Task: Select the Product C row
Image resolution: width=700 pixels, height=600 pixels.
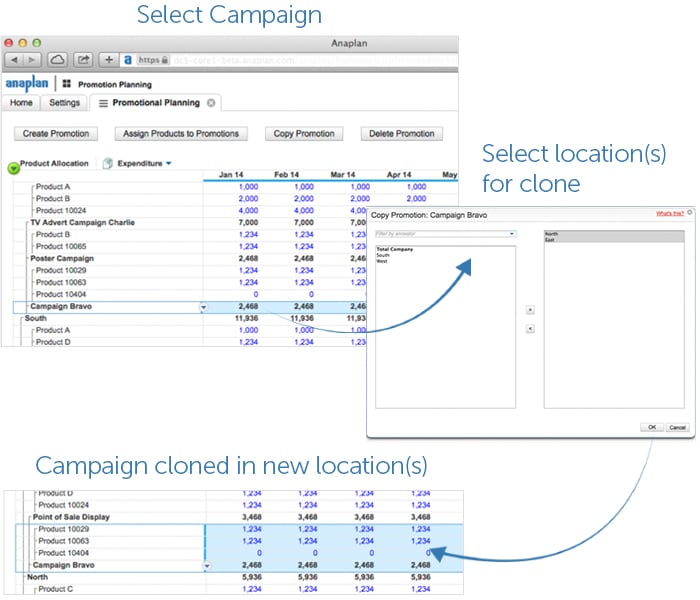Action: click(x=55, y=589)
